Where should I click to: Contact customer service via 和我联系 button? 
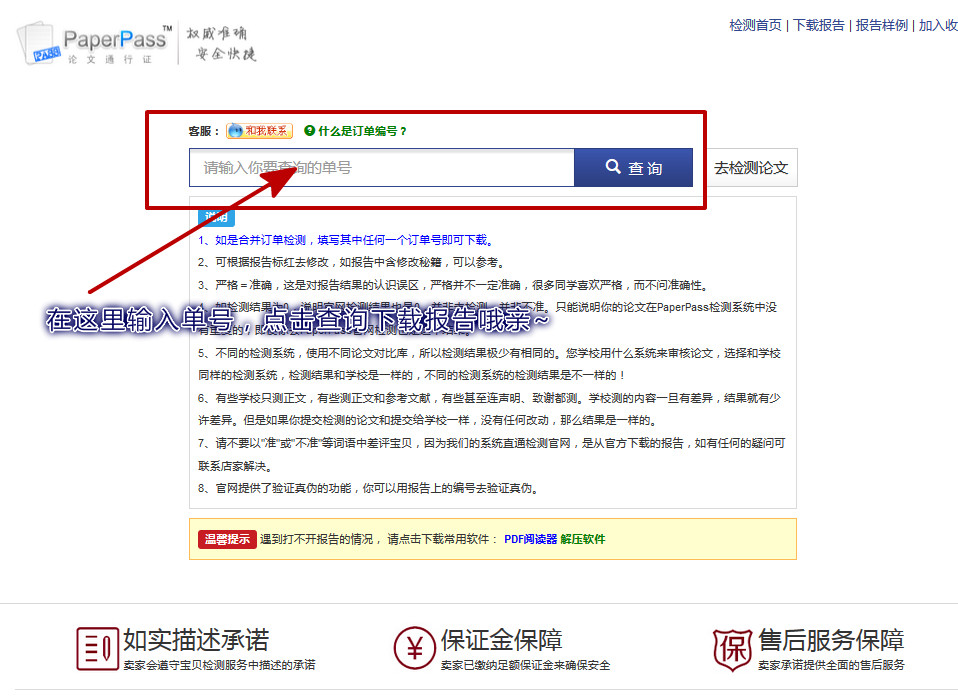tap(259, 131)
